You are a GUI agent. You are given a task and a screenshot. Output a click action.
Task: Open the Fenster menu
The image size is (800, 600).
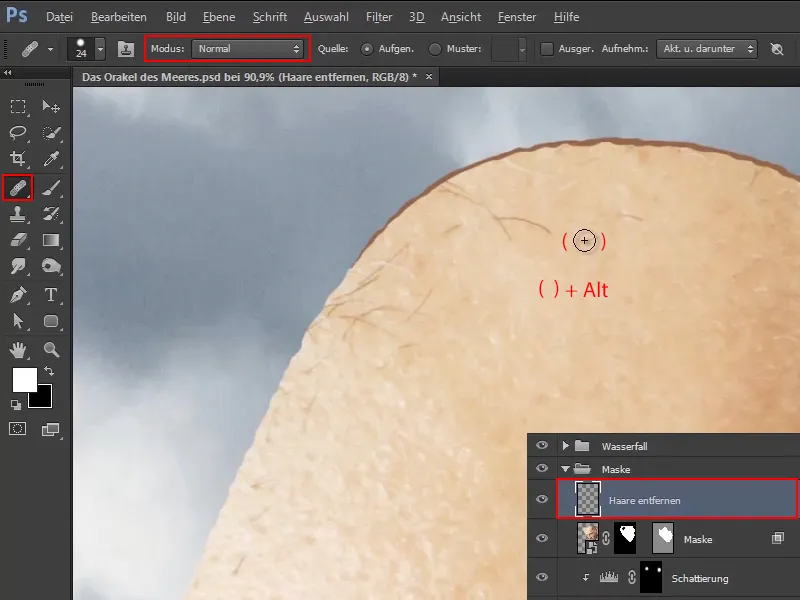tap(517, 17)
